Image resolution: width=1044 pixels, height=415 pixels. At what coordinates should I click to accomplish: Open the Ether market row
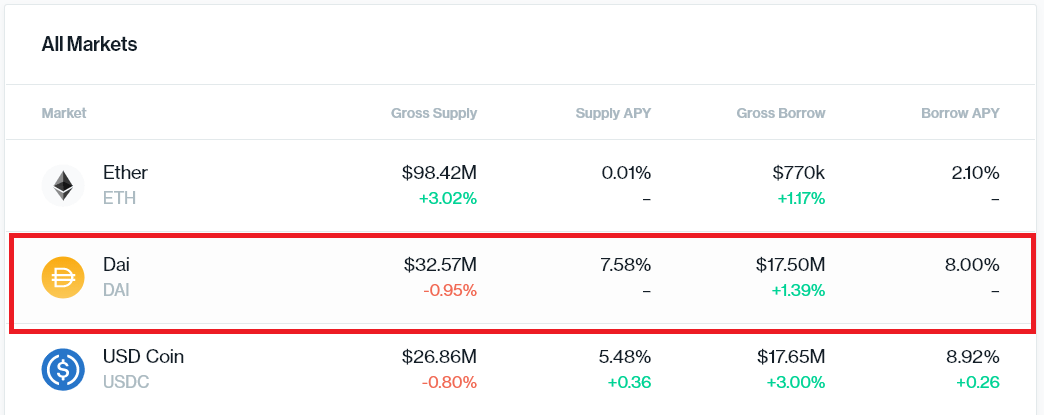click(521, 186)
